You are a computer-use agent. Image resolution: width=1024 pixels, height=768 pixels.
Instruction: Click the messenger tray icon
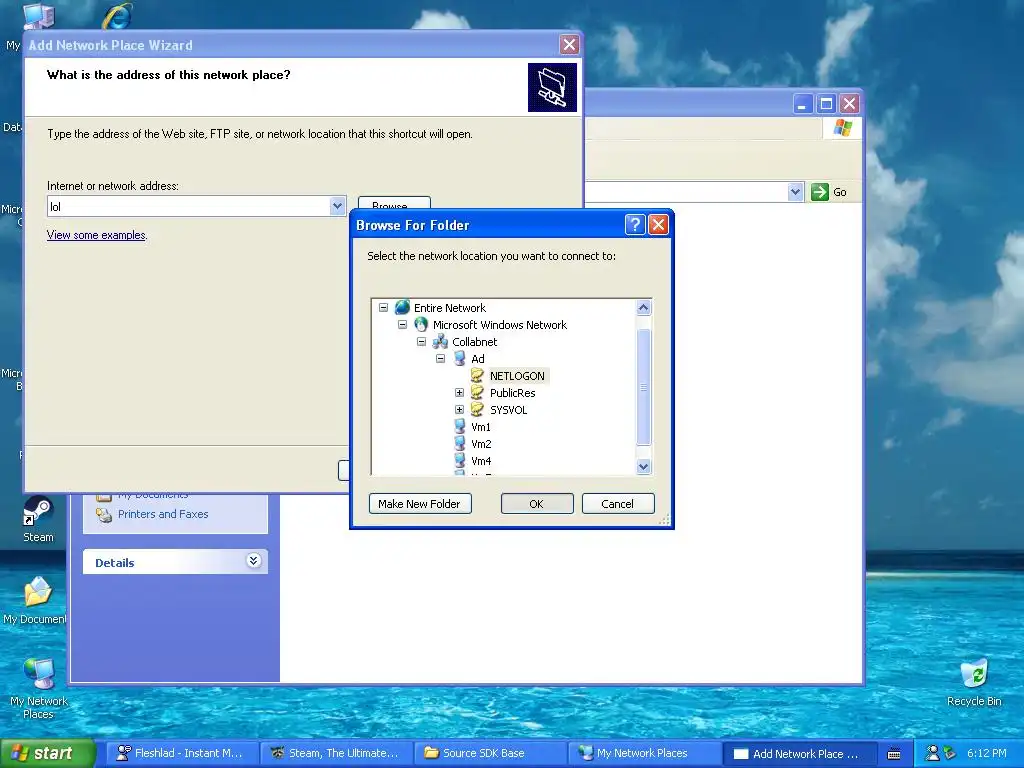(x=933, y=753)
